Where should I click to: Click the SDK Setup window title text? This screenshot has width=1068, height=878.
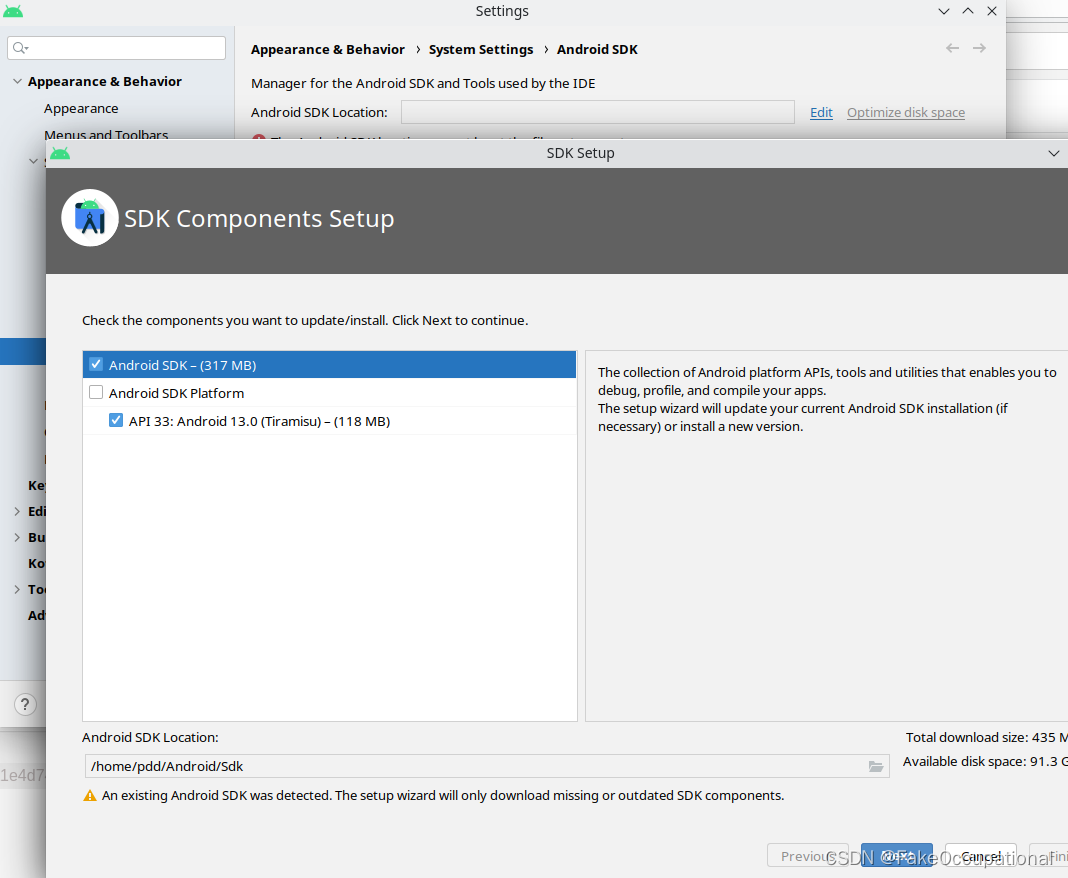tap(580, 153)
